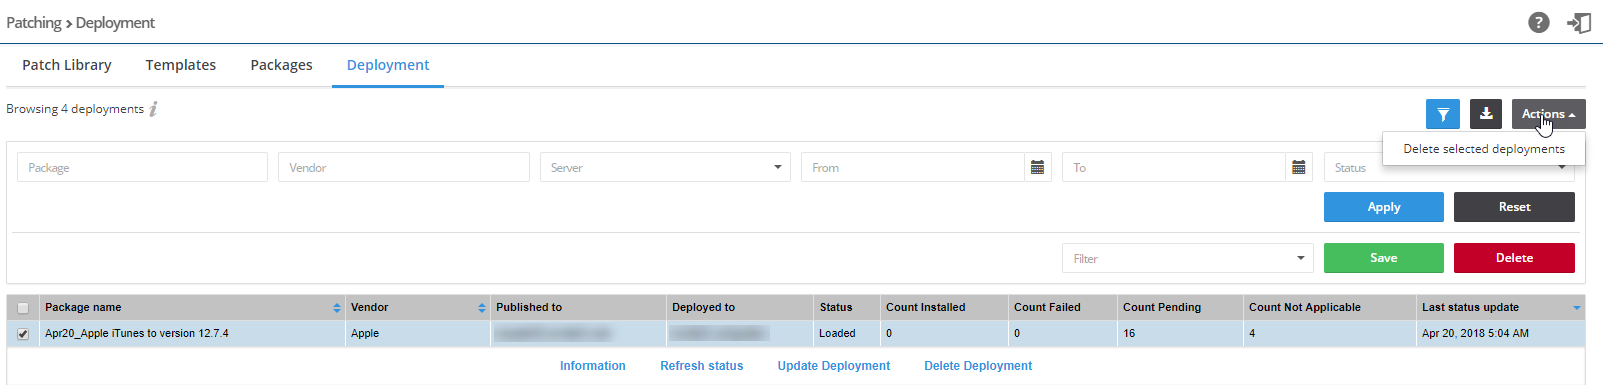Click the logout exit icon

1579,22
